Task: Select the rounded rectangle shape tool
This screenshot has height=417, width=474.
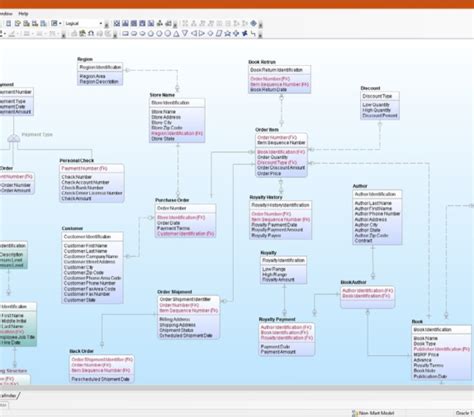Action: (x=134, y=33)
